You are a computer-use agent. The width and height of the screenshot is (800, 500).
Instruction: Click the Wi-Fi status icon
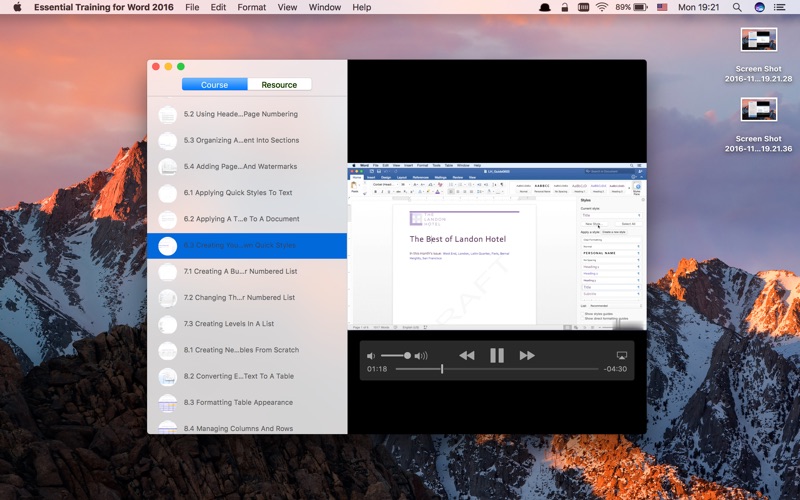point(602,7)
